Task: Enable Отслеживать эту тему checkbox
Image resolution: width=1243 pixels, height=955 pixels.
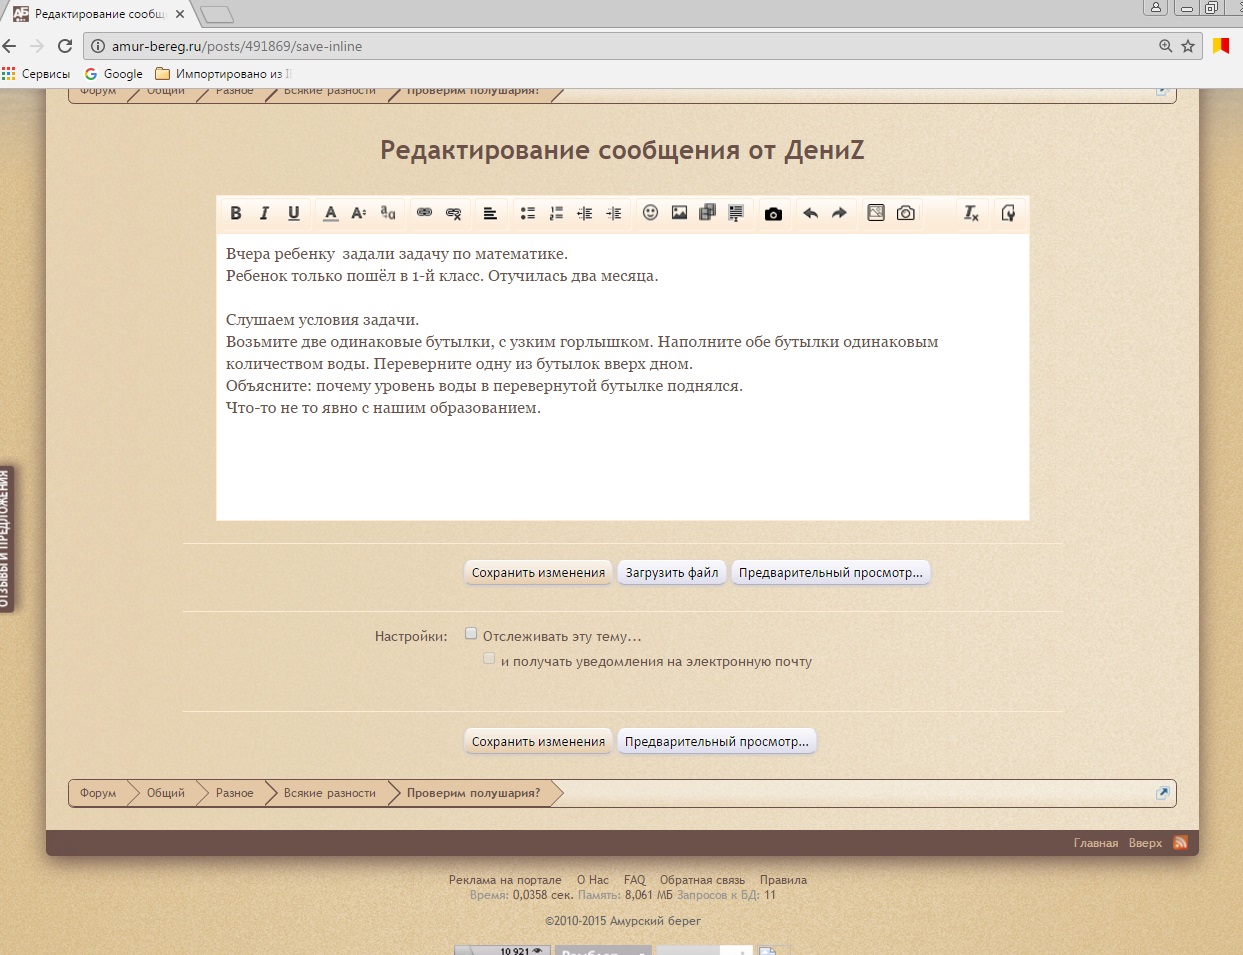Action: 471,634
